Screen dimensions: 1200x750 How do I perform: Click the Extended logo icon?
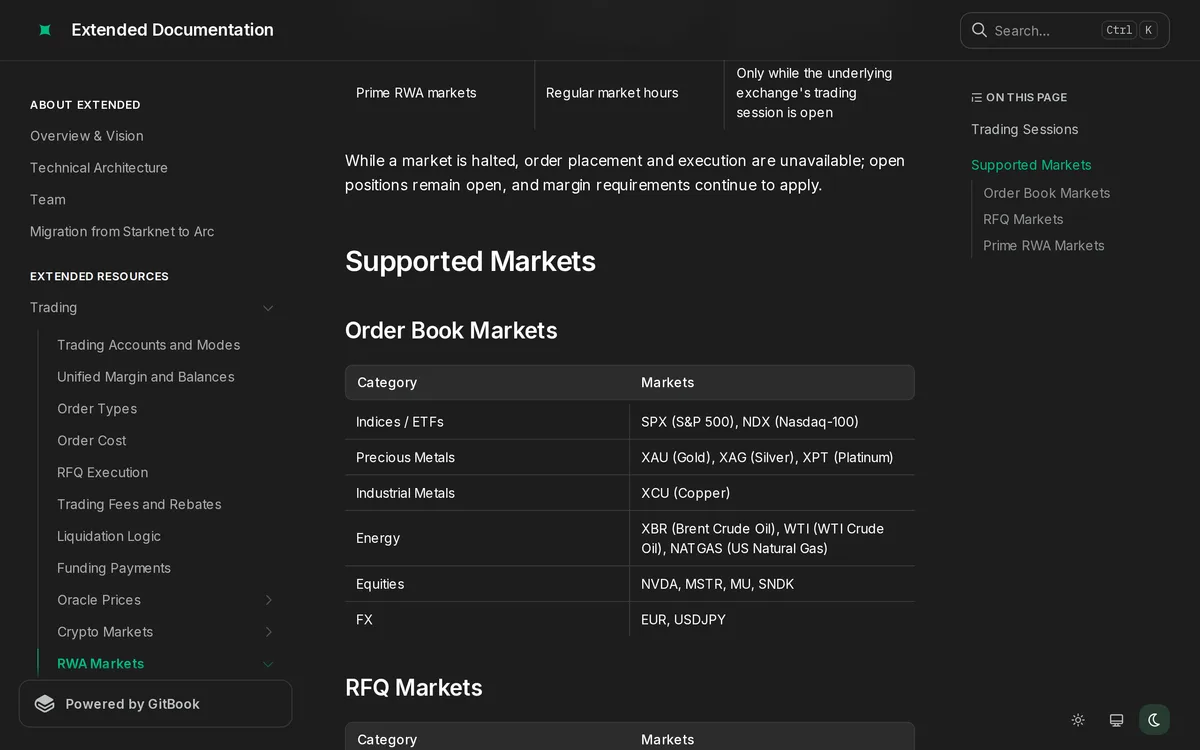[x=45, y=30]
